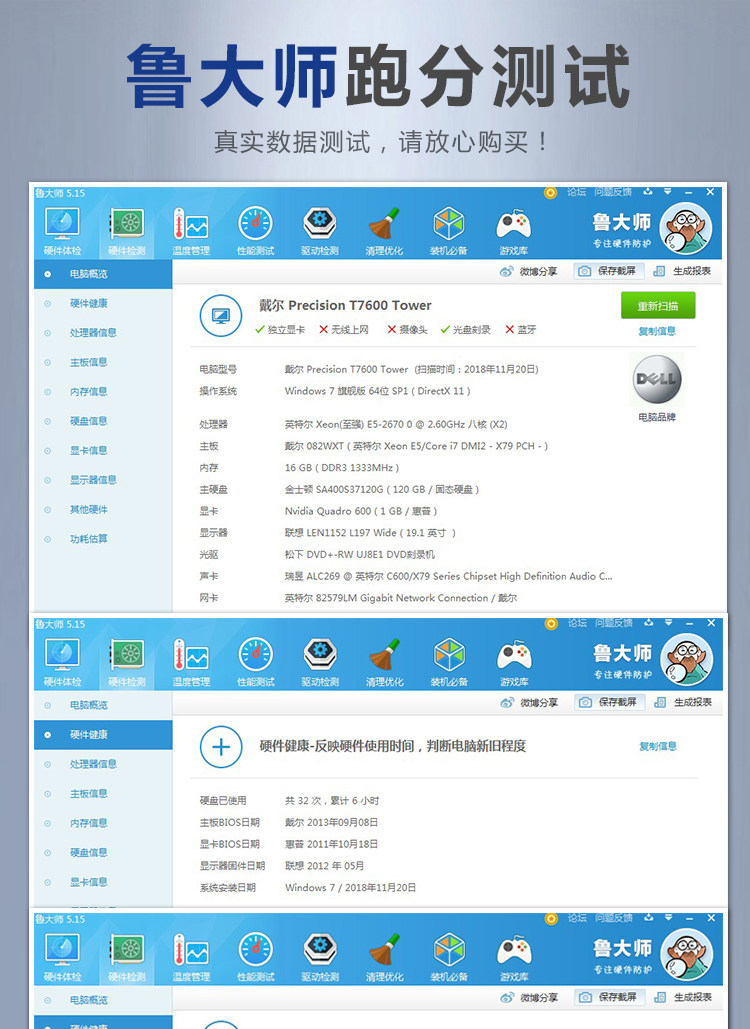Click the 金士顿 SA400S37120G 主硬盘 text
Image resolution: width=750 pixels, height=1029 pixels.
[382, 490]
